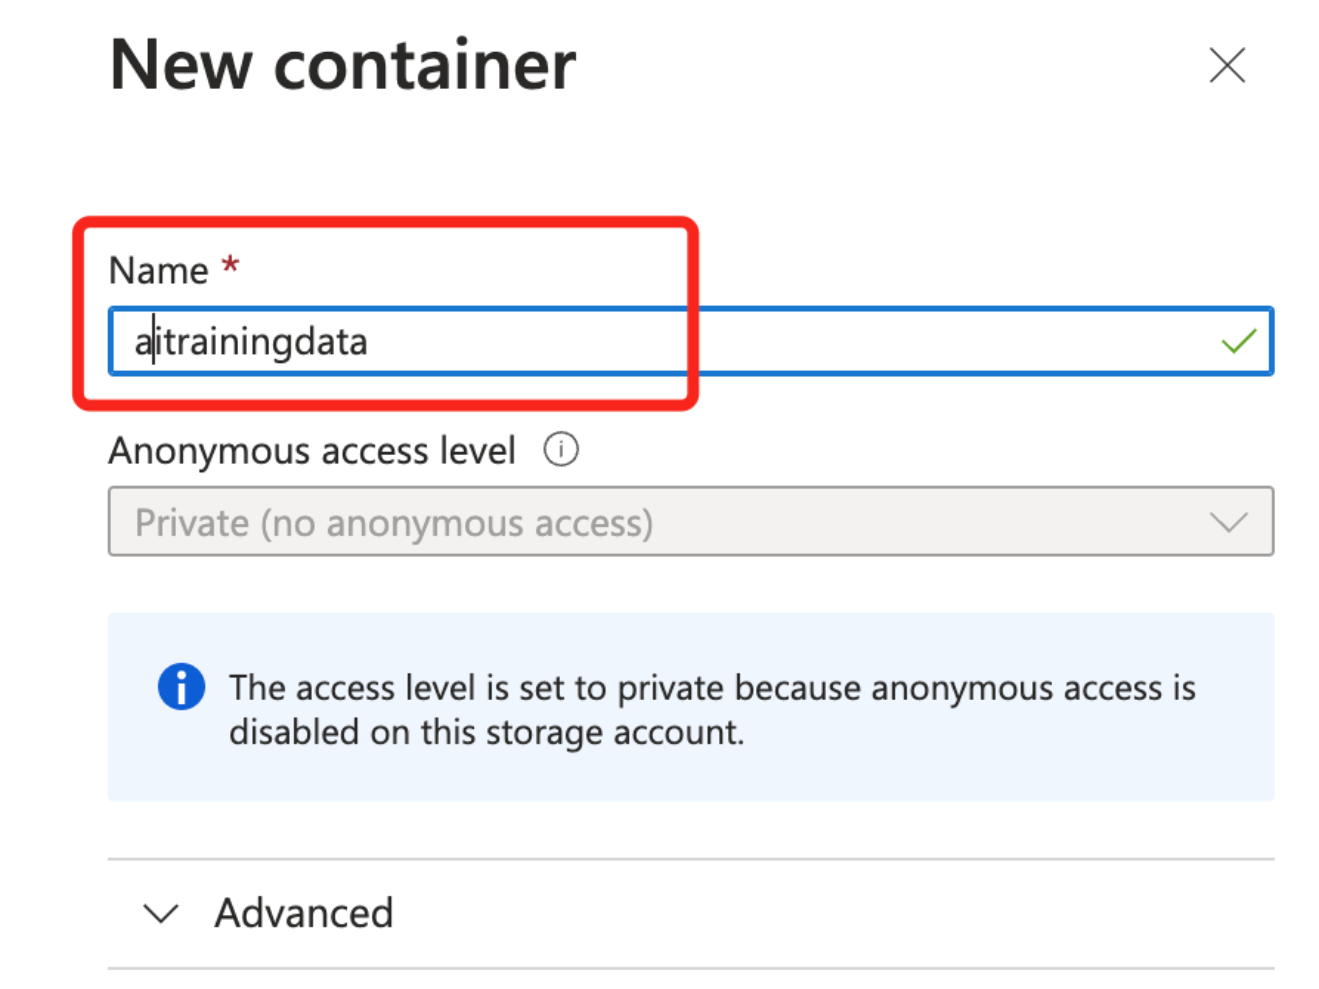Open the Anonymous access level dropdown
Viewport: 1319px width, 989px height.
[690, 522]
